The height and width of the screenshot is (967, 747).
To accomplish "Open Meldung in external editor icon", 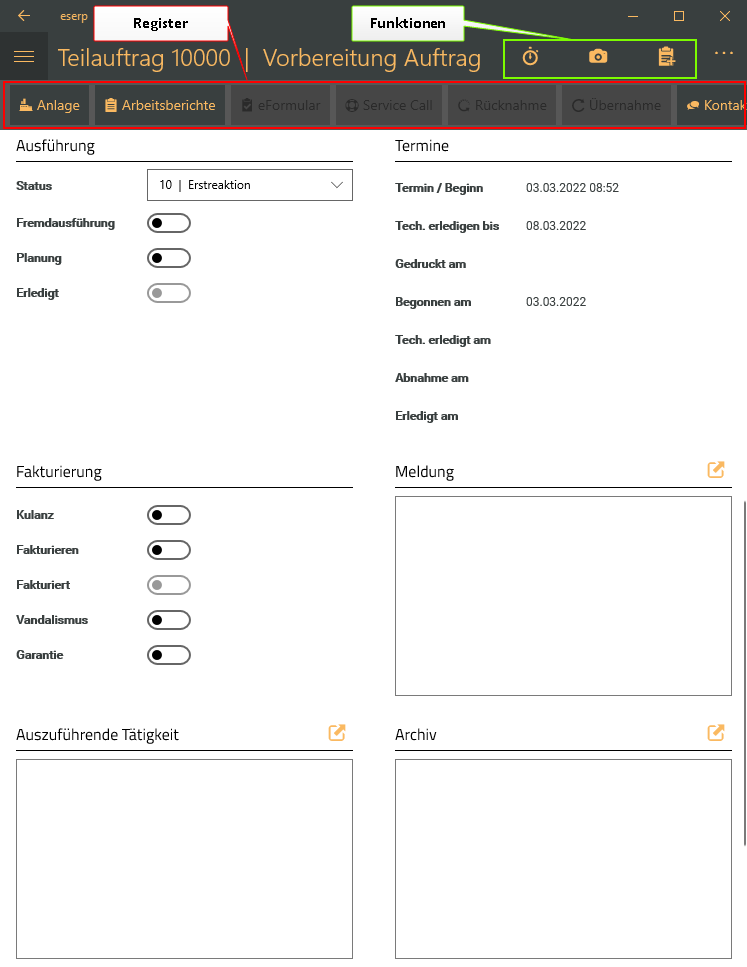I will point(716,470).
